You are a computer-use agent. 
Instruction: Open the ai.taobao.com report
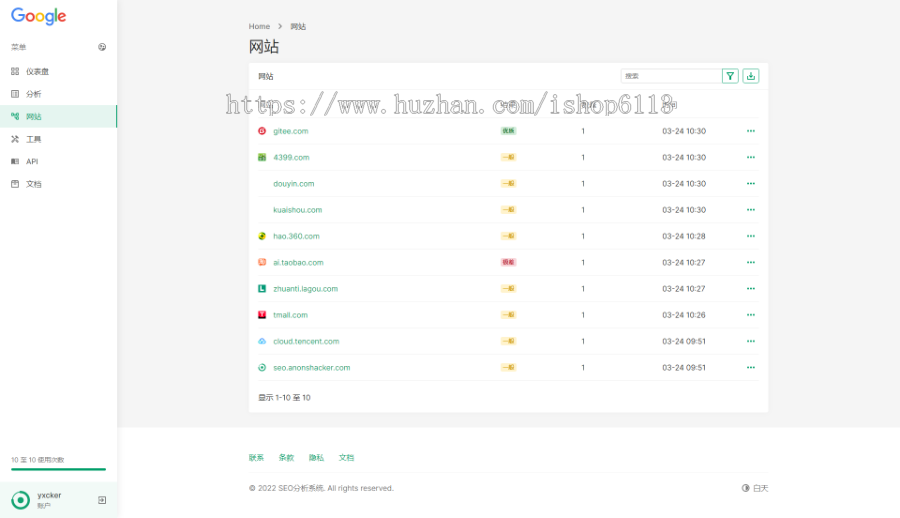298,262
